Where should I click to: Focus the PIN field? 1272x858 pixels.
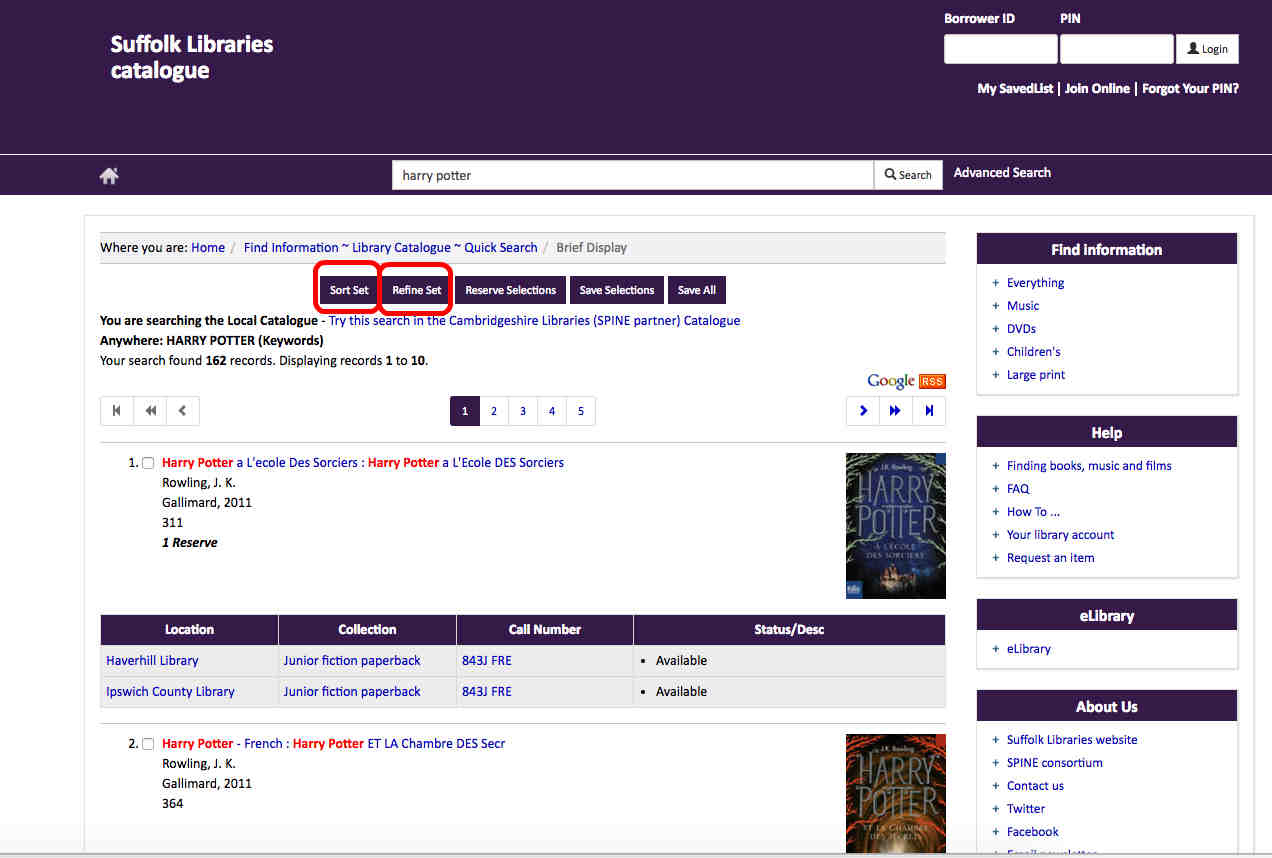coord(1116,49)
